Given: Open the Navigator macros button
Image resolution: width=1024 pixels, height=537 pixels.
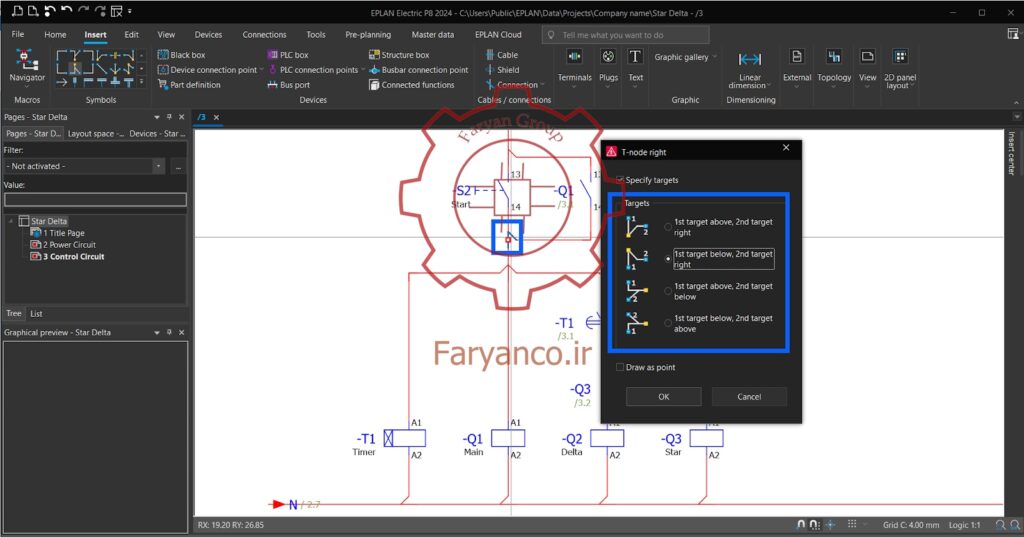Looking at the screenshot, I should [27, 66].
